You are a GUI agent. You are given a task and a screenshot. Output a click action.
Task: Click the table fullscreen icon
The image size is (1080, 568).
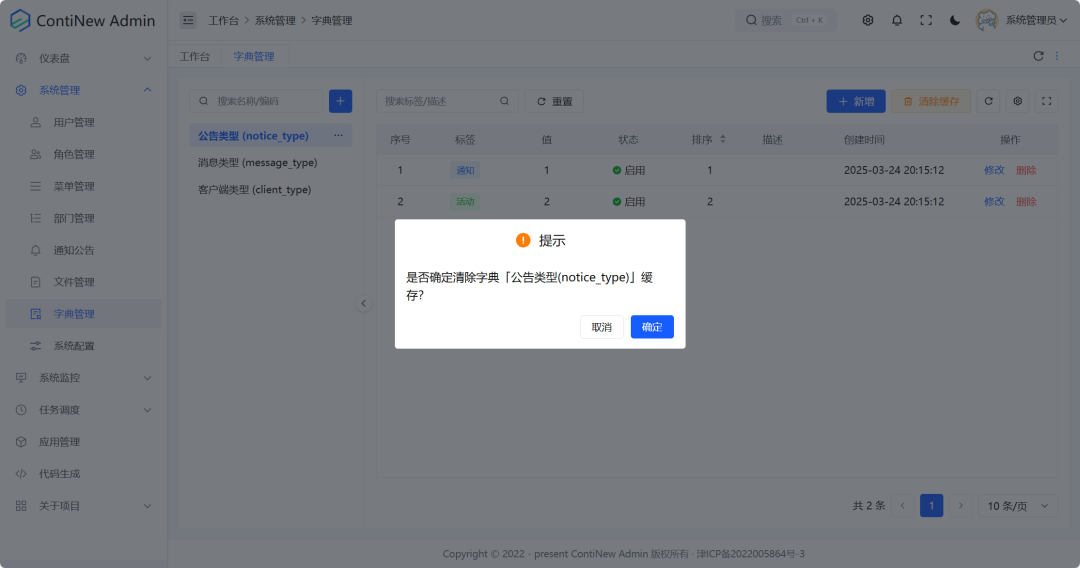tap(1047, 101)
